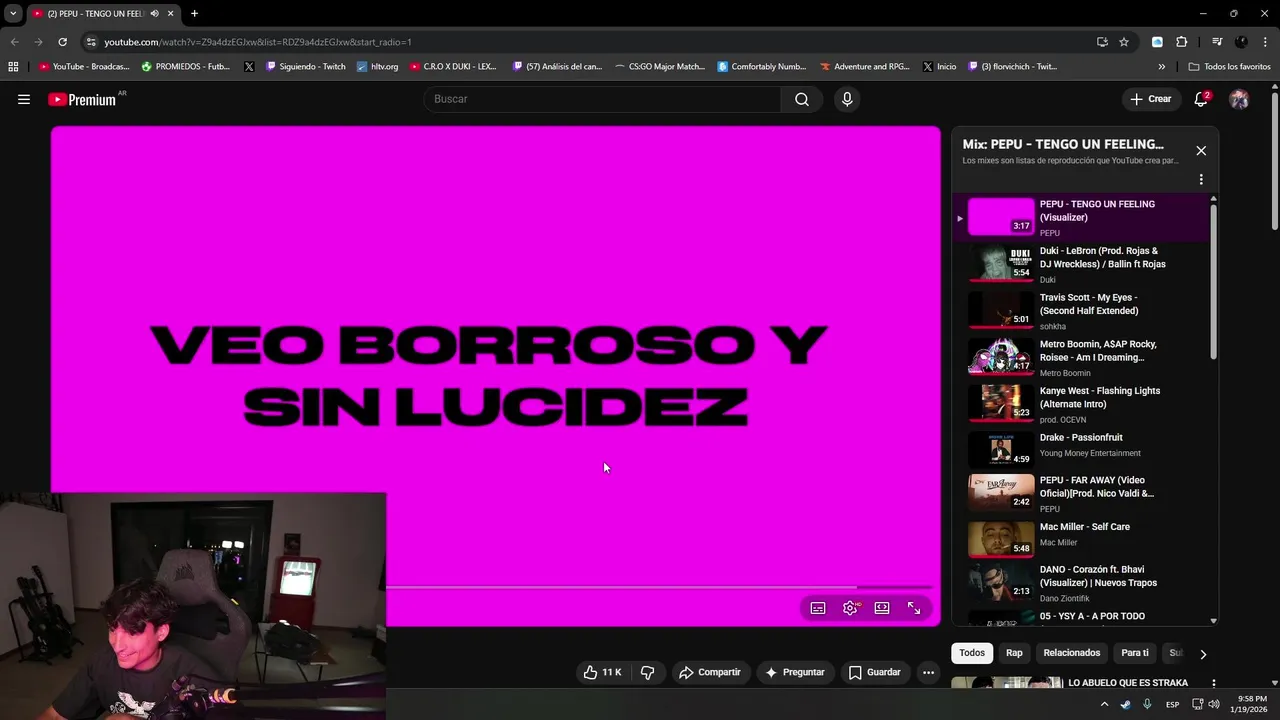Expand hidden bookmarks chevron
Screen dimensions: 1280x720
pyautogui.click(x=1161, y=67)
